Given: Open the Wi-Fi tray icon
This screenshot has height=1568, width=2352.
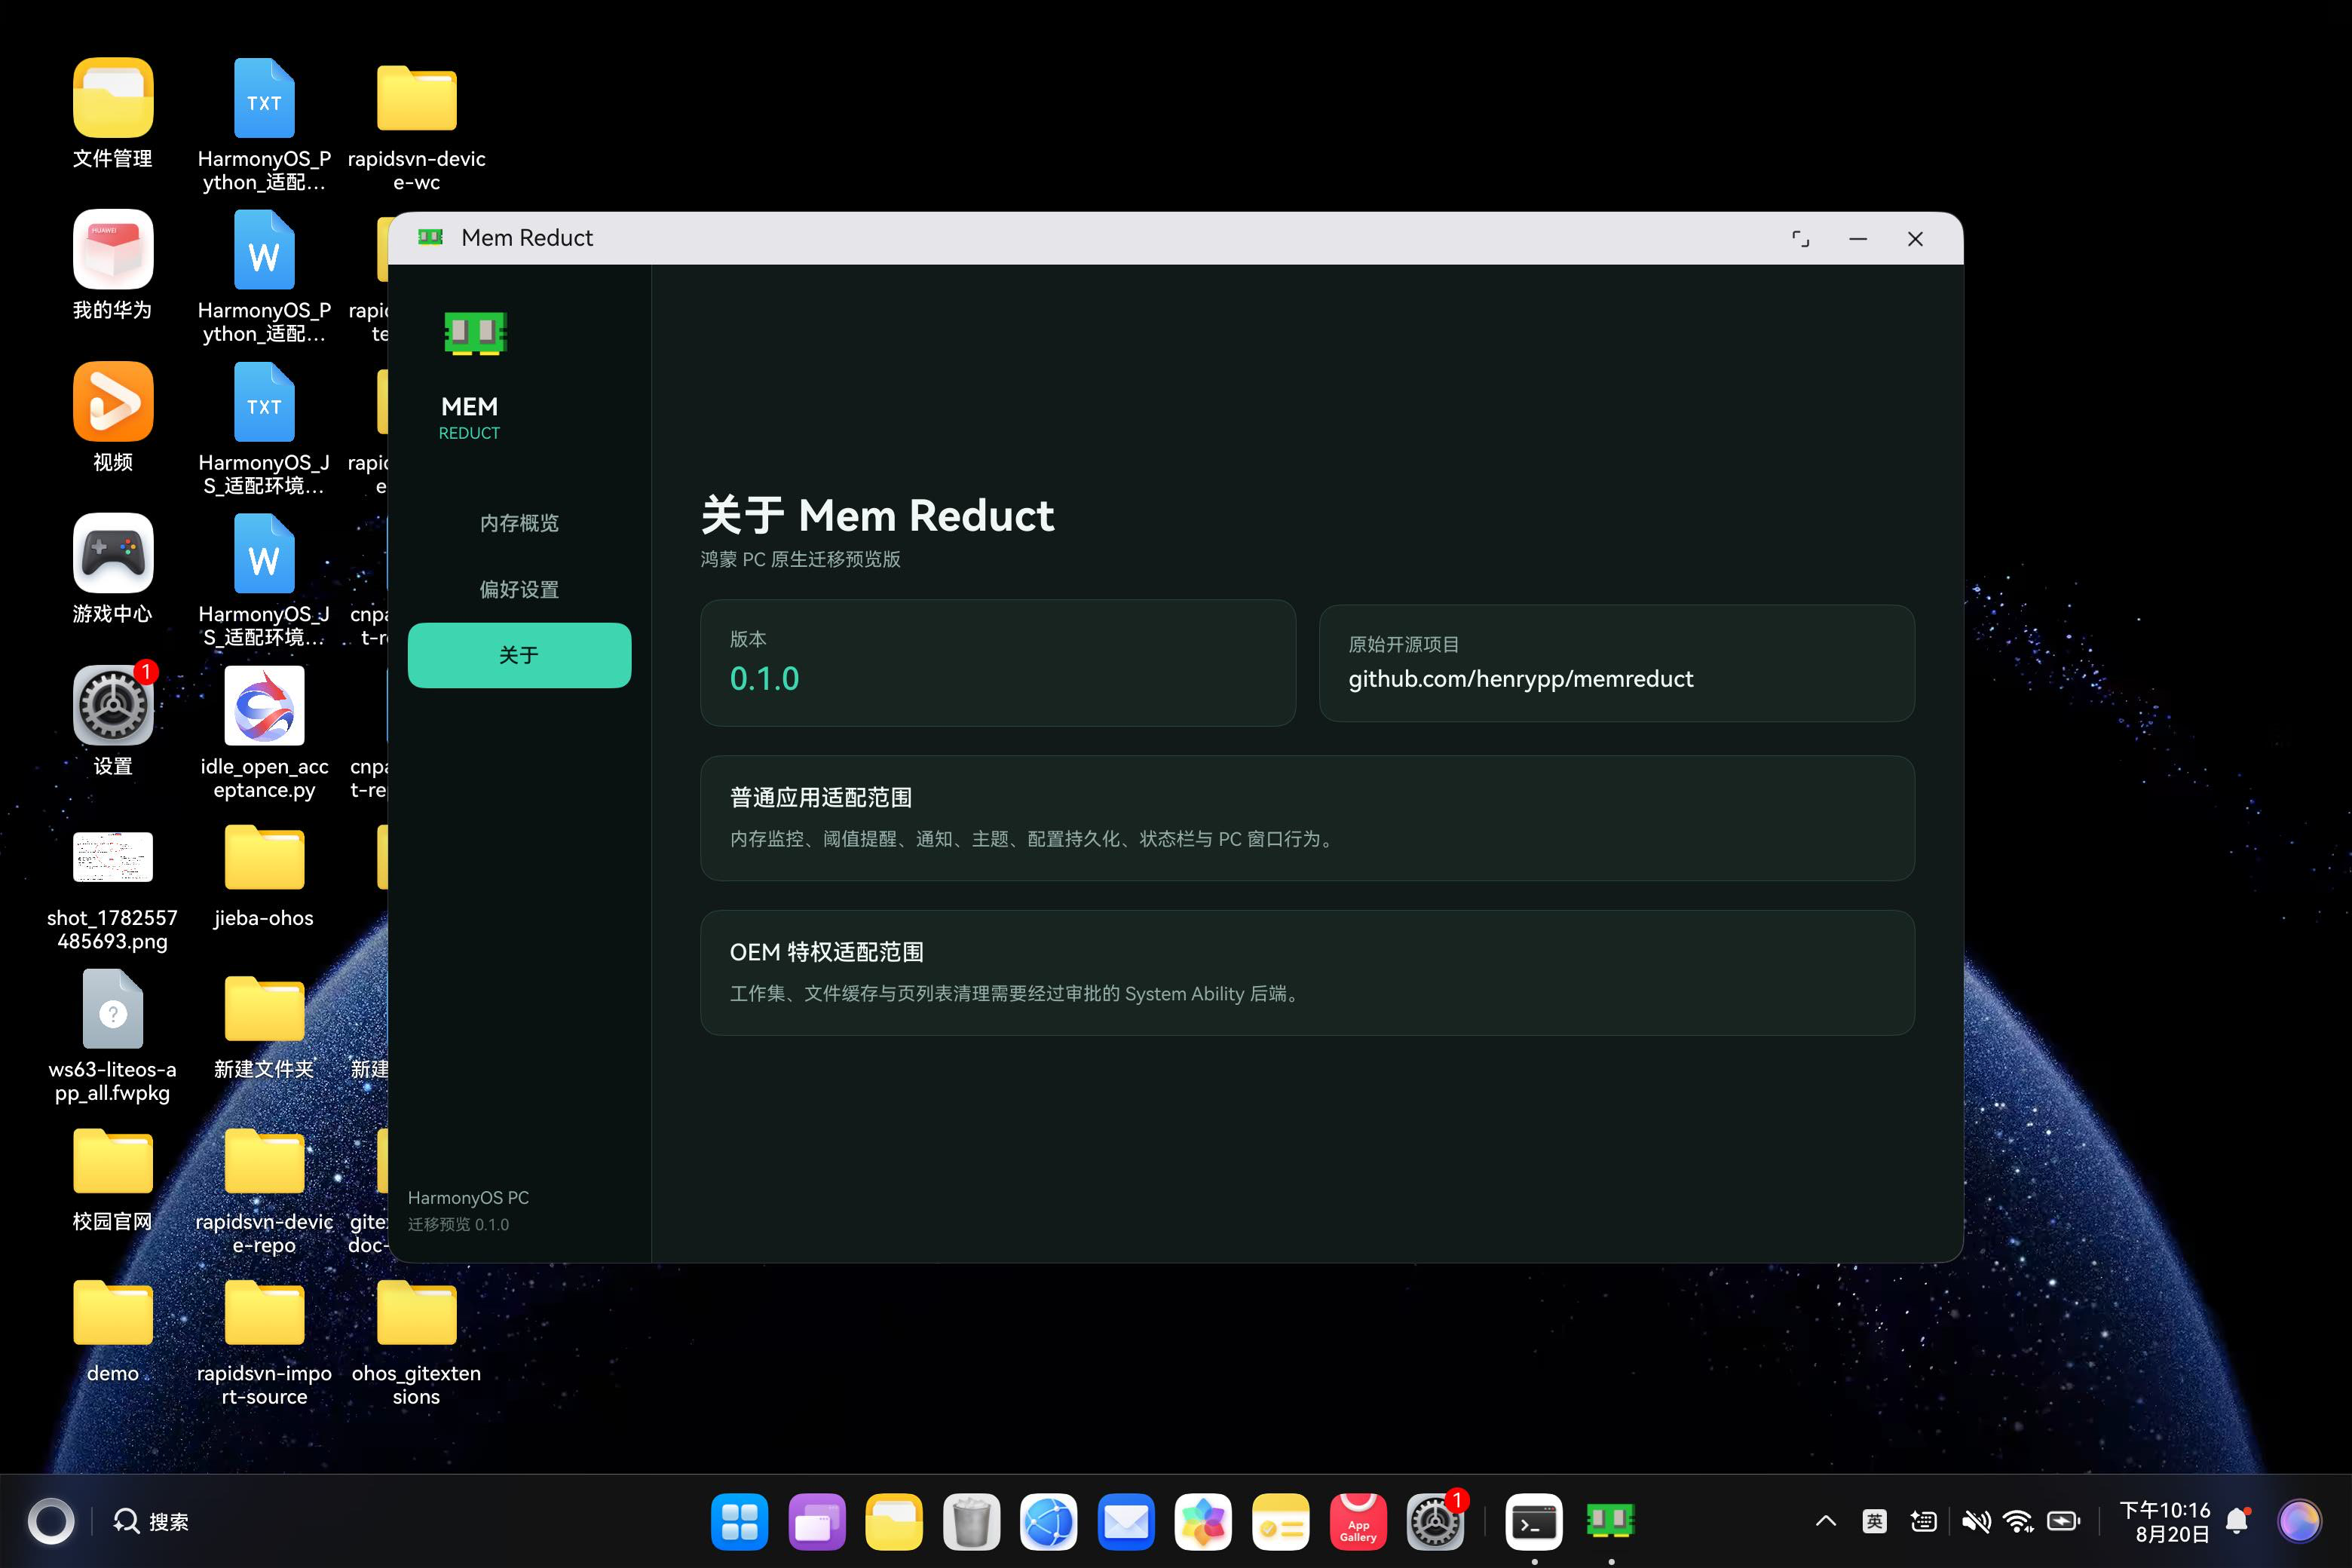Looking at the screenshot, I should (2019, 1521).
